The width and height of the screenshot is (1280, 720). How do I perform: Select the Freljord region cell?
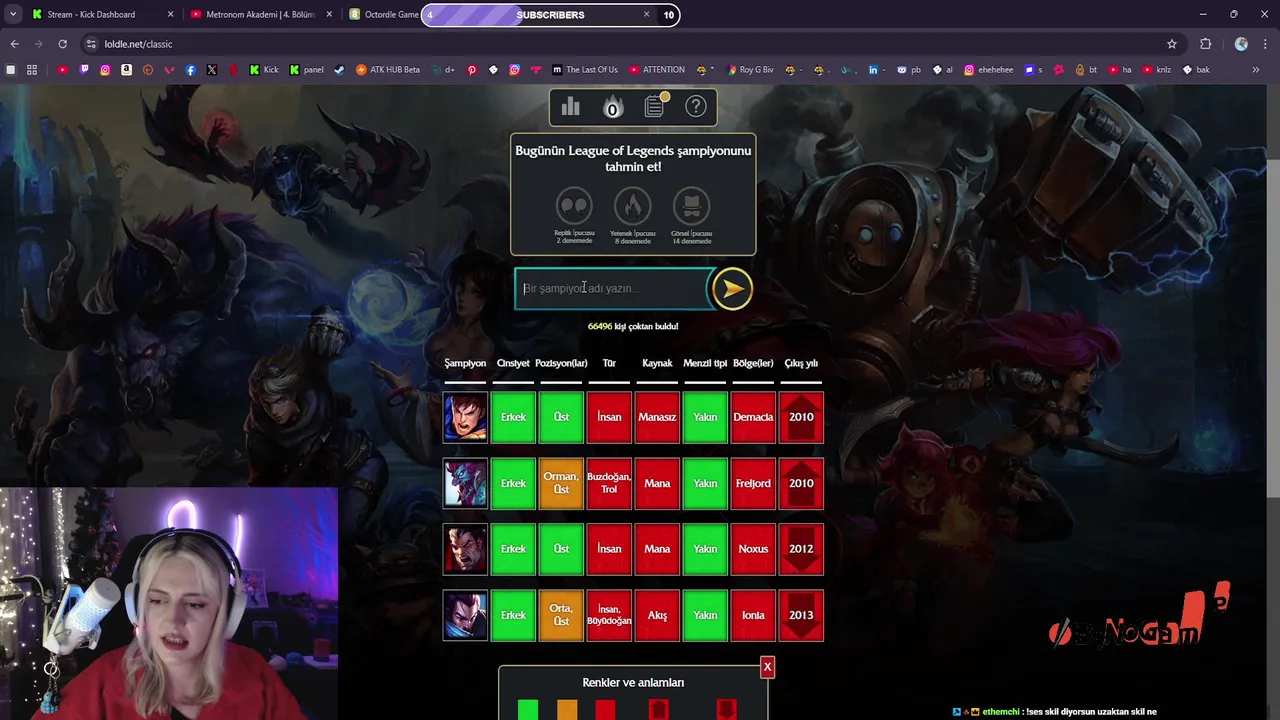coord(753,483)
